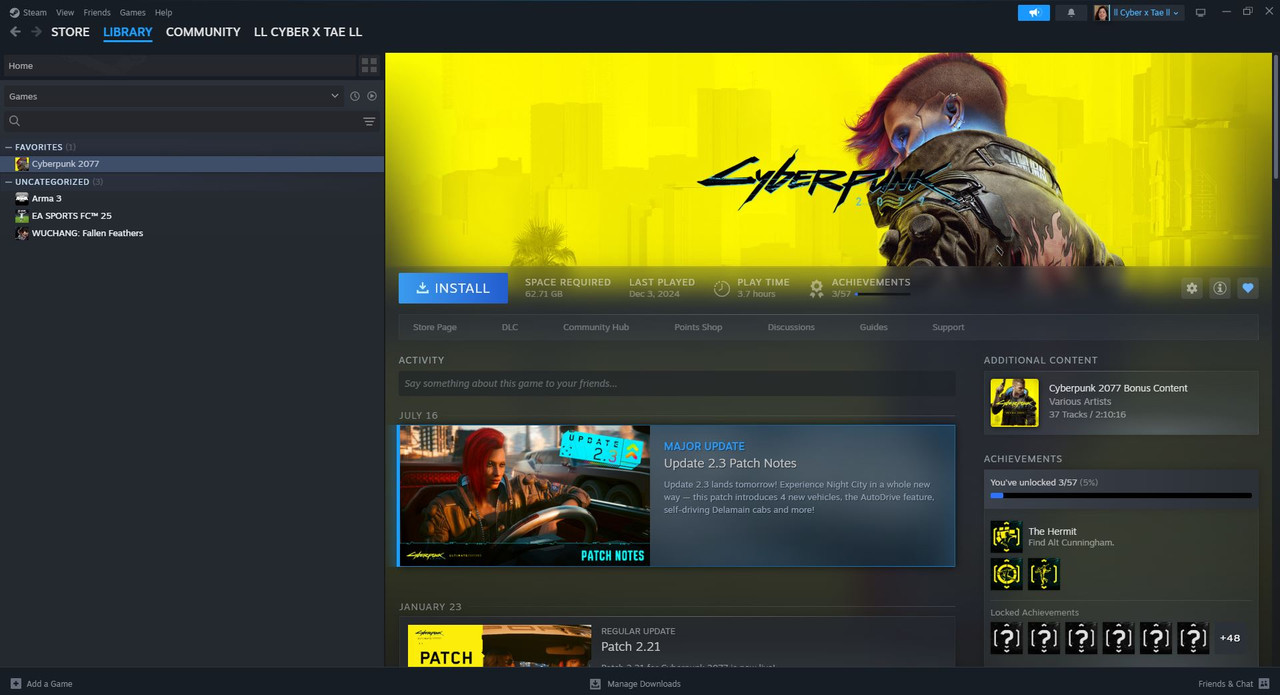Click the back navigation arrow
Viewport: 1280px width, 695px height.
(x=15, y=32)
